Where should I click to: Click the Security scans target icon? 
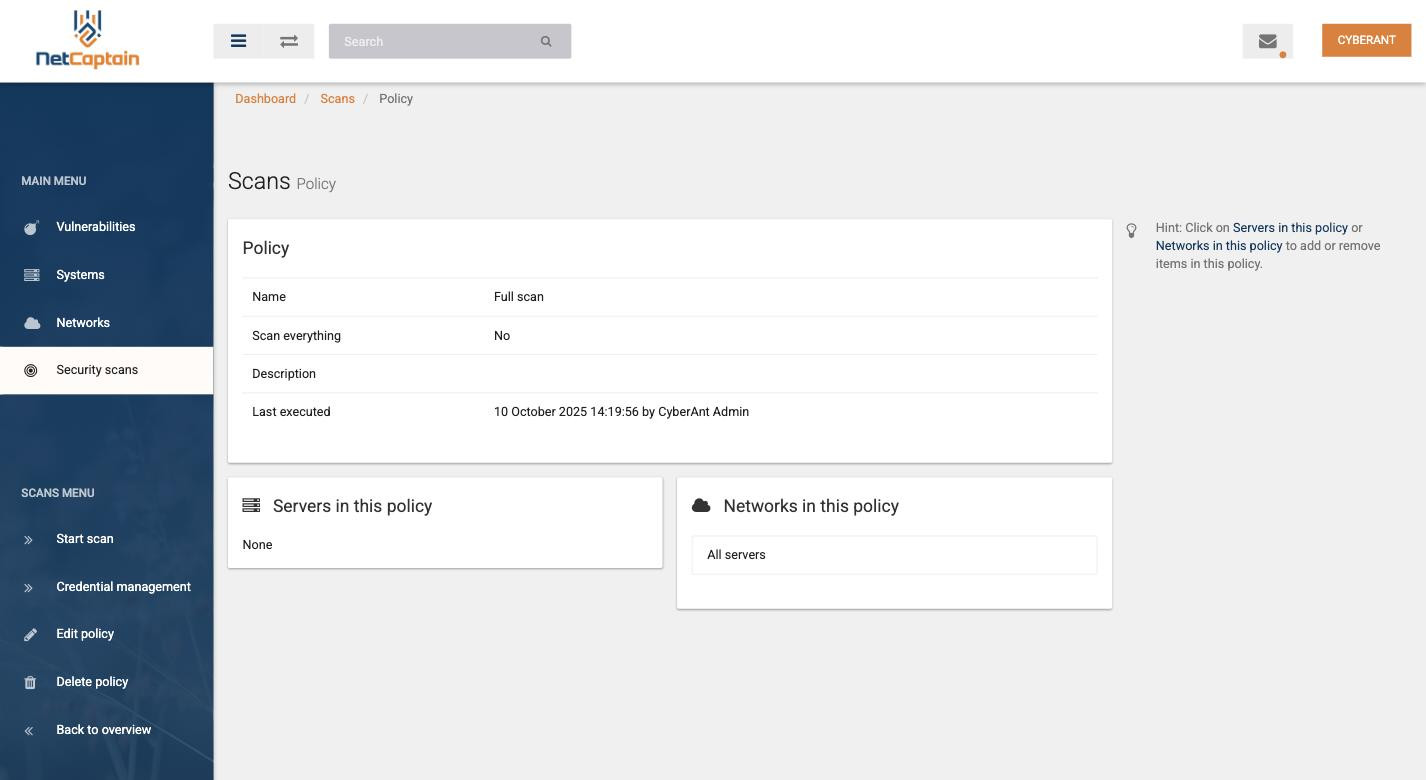pyautogui.click(x=31, y=371)
